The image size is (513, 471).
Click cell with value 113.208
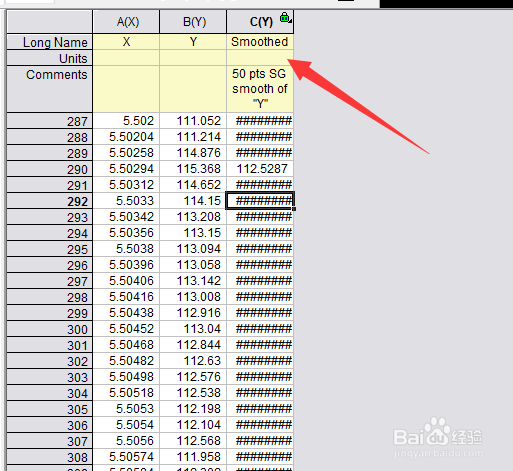click(x=193, y=217)
